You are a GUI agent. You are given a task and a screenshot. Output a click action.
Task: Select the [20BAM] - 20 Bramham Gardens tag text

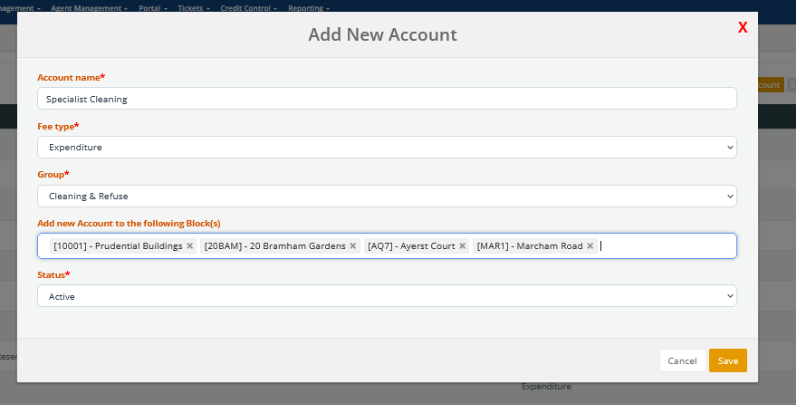click(x=275, y=246)
